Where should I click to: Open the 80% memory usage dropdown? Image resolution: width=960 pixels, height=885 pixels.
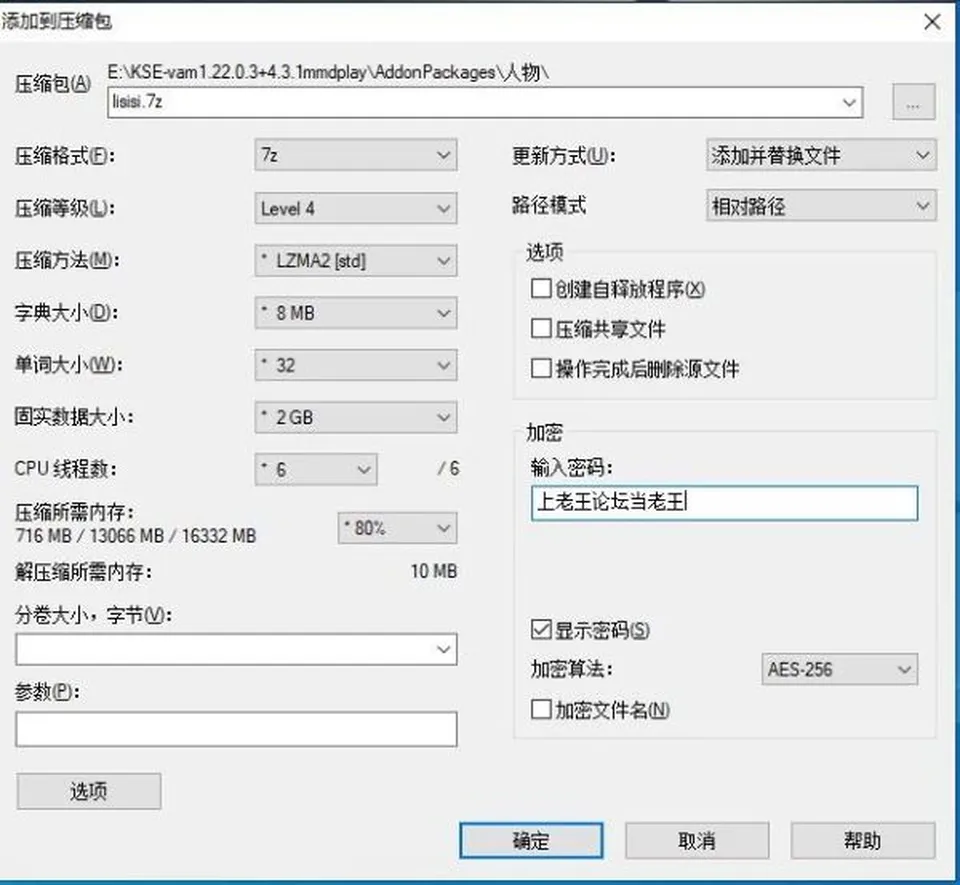point(397,528)
